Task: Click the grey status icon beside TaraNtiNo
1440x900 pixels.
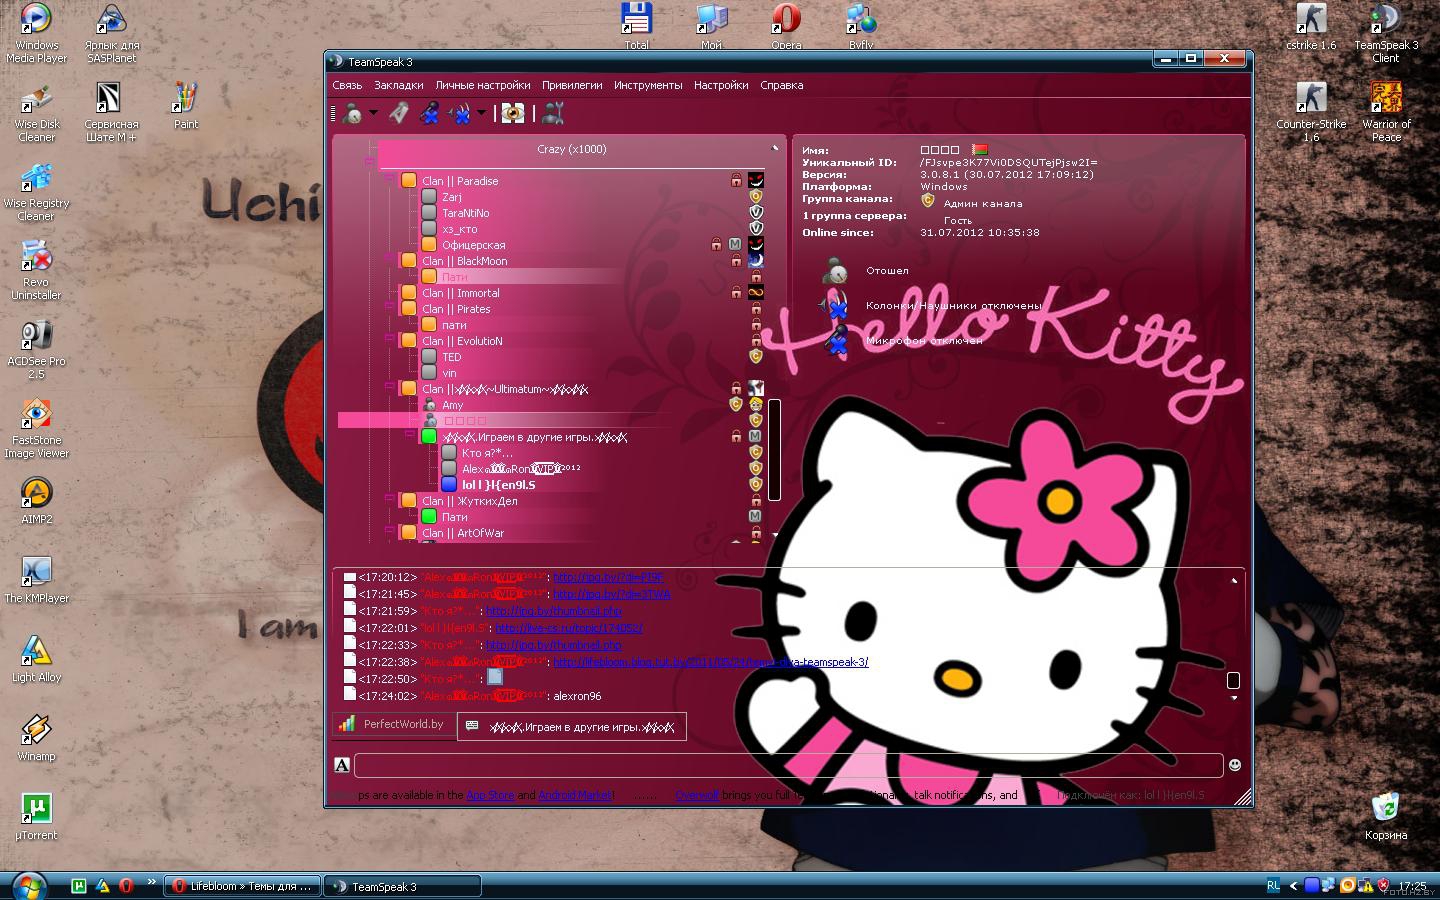Action: 429,213
